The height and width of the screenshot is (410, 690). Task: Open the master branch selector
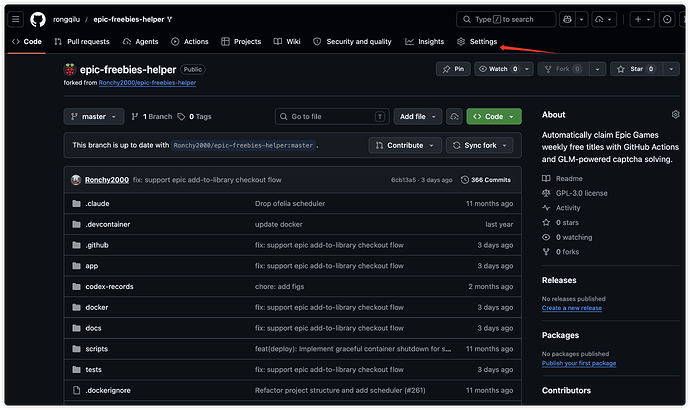94,117
